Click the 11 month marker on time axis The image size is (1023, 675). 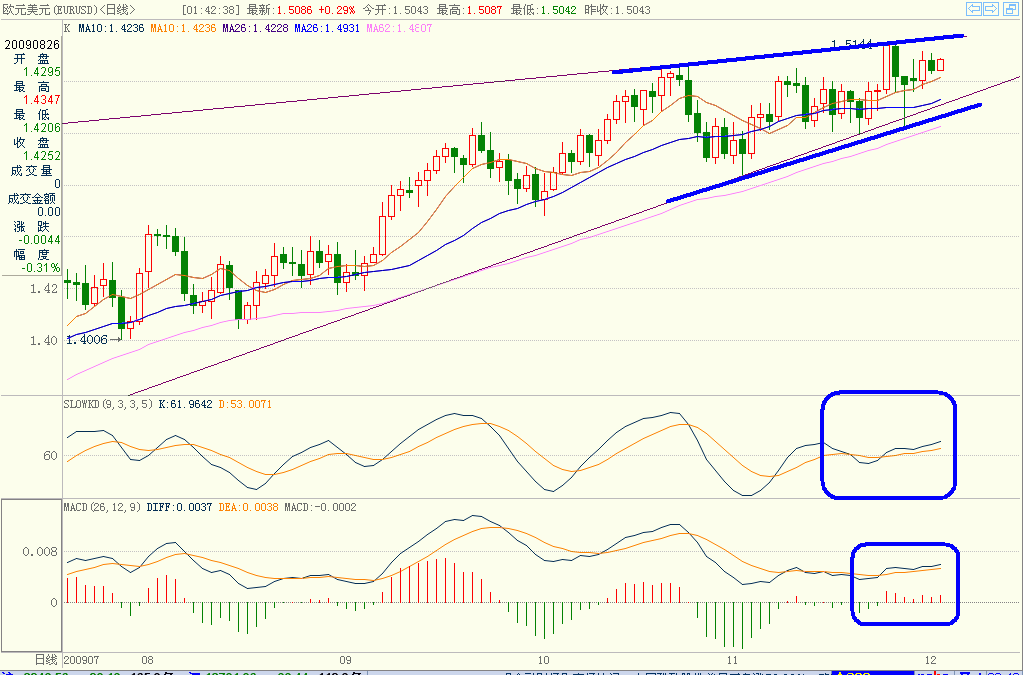pyautogui.click(x=733, y=659)
